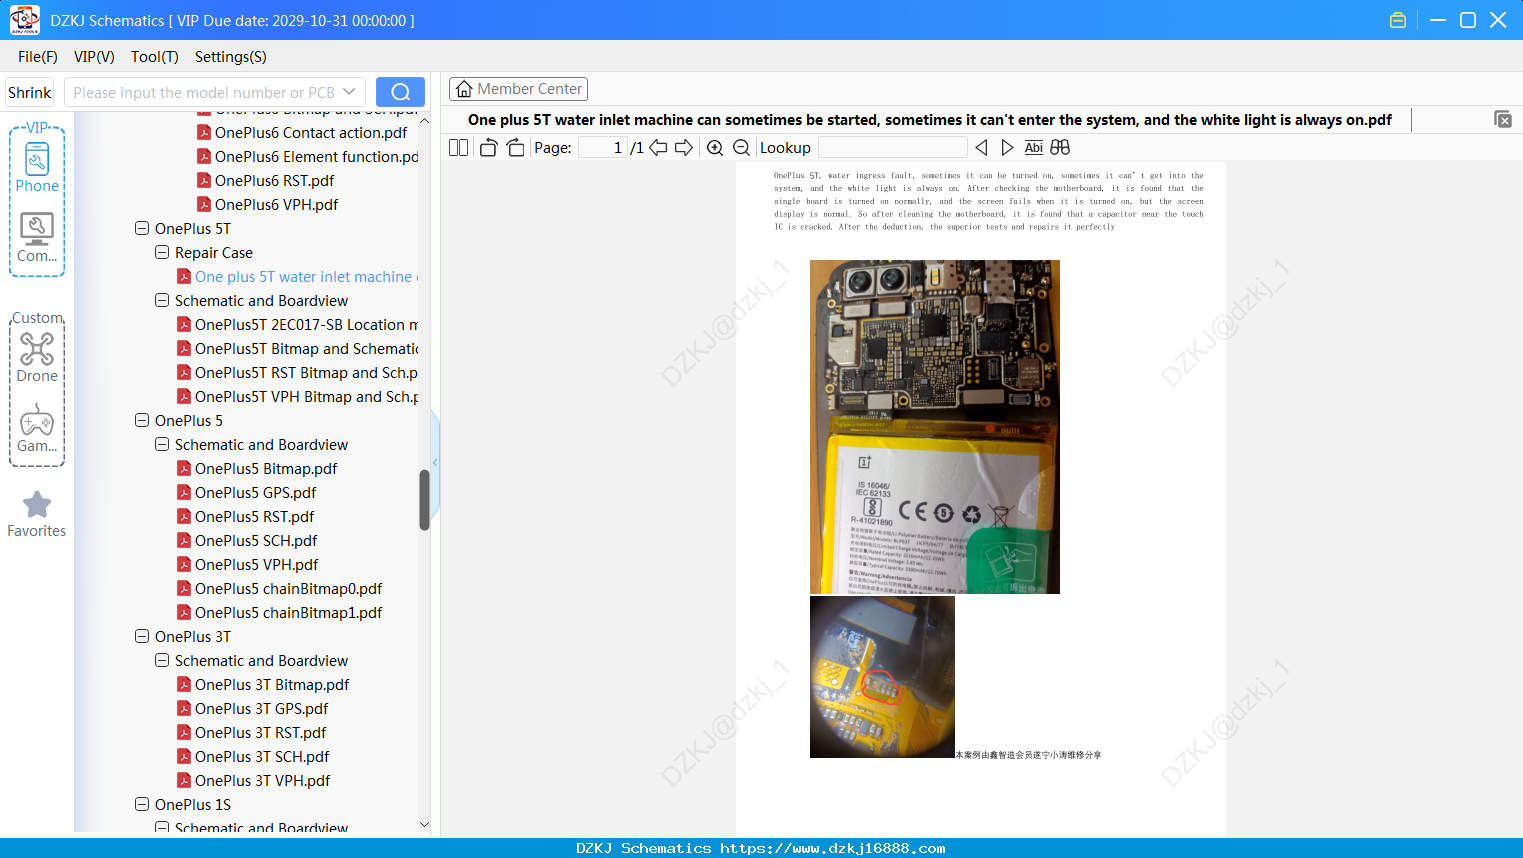Toggle the two-page view icon
Screen dimensions: 1523x858
[458, 147]
